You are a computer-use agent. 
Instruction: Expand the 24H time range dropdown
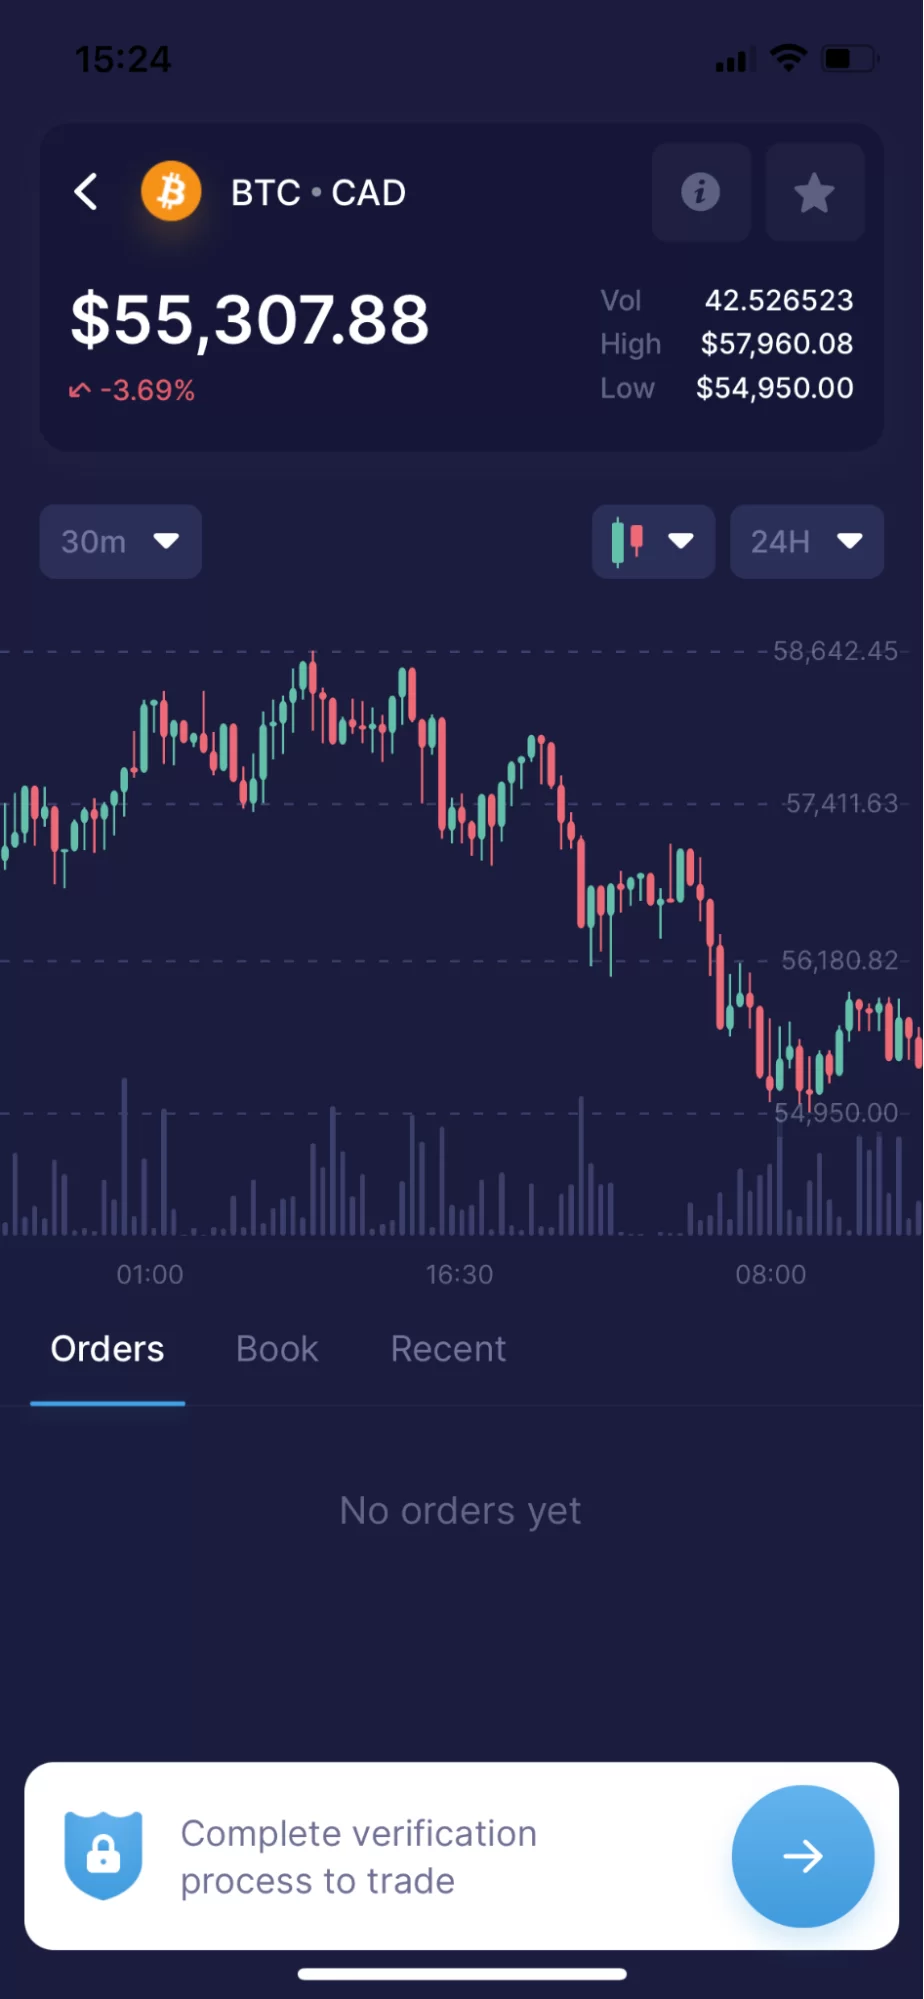point(806,542)
